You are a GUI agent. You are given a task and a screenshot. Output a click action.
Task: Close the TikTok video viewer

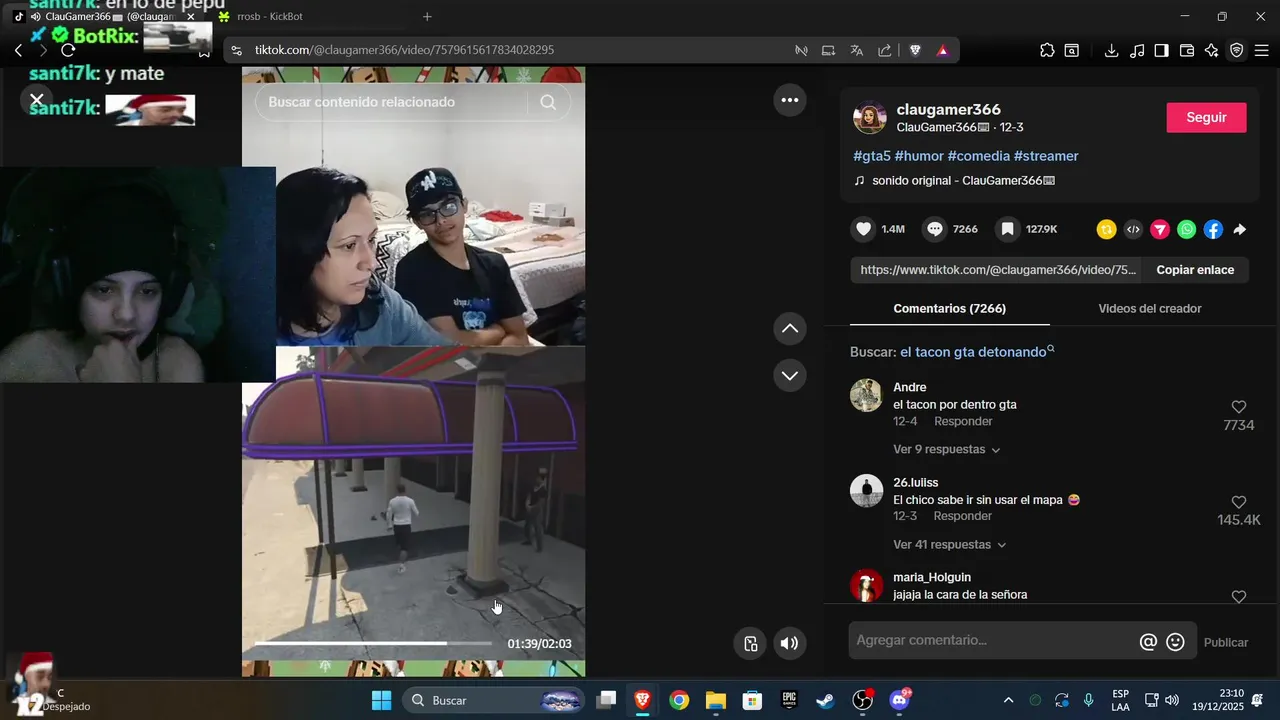tap(36, 100)
